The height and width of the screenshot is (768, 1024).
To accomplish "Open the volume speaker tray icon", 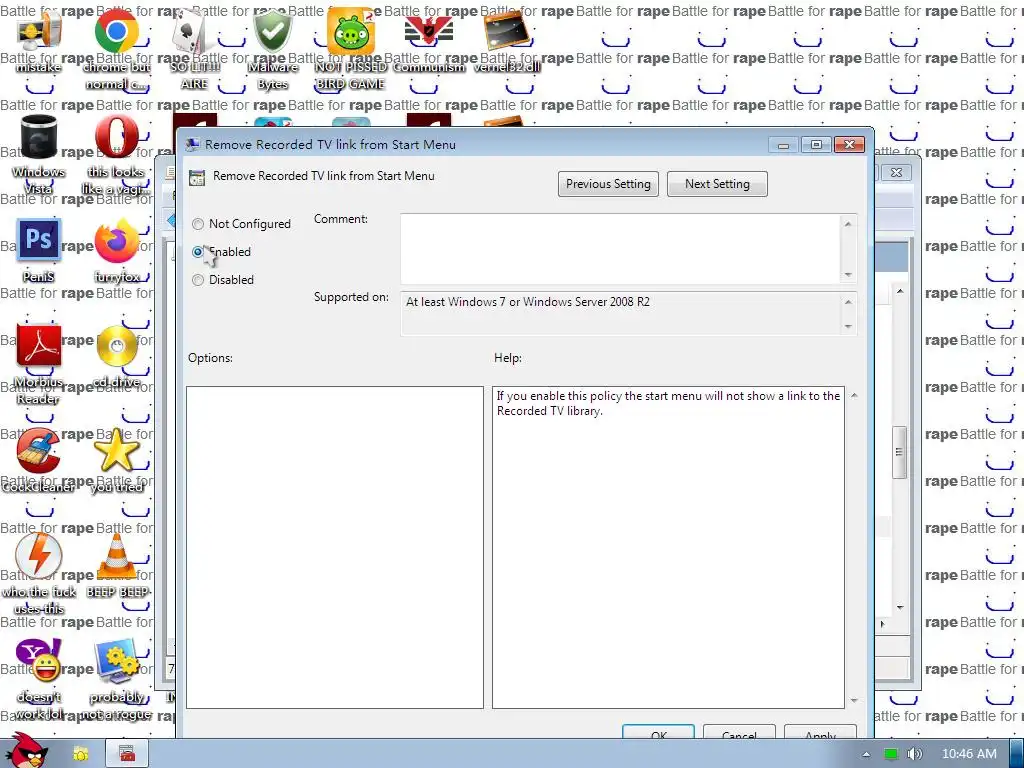I will click(915, 754).
